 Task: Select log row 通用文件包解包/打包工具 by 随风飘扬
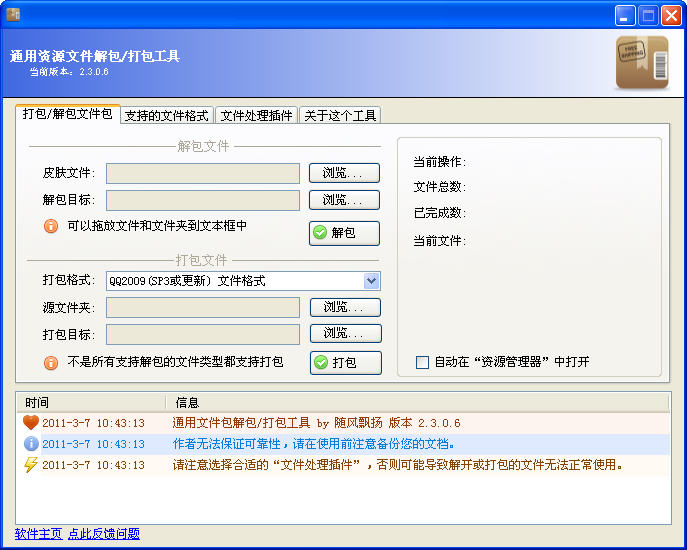pyautogui.click(x=344, y=423)
